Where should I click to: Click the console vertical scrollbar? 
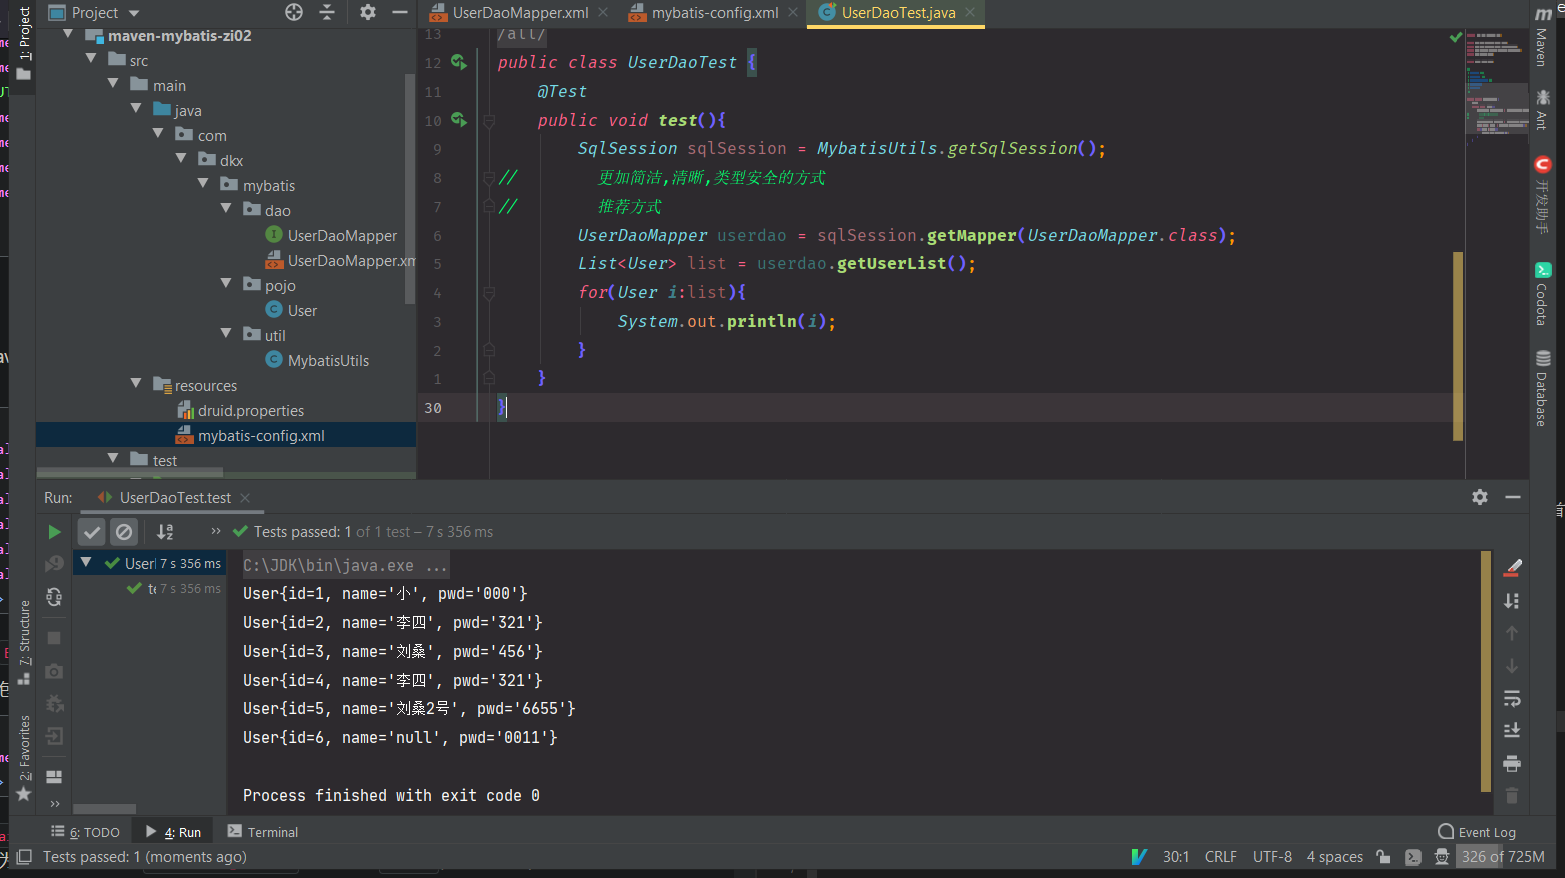1486,670
